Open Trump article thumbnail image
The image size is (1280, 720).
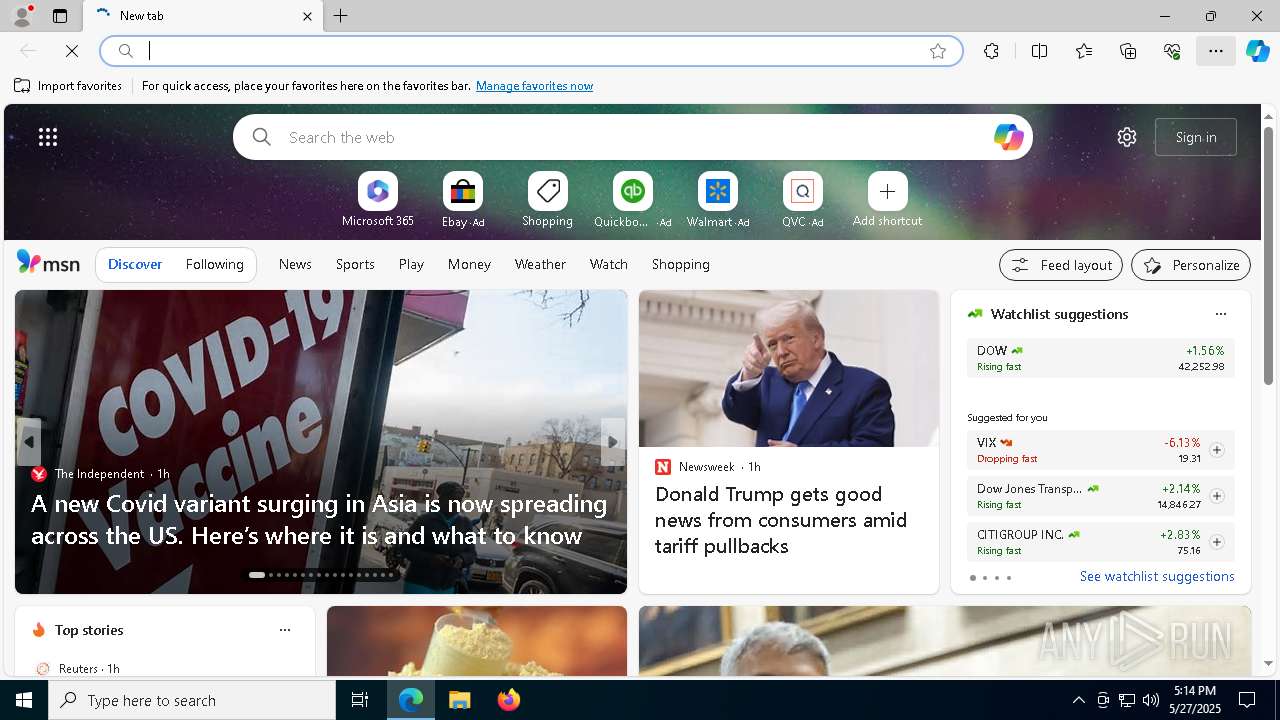pyautogui.click(x=789, y=369)
